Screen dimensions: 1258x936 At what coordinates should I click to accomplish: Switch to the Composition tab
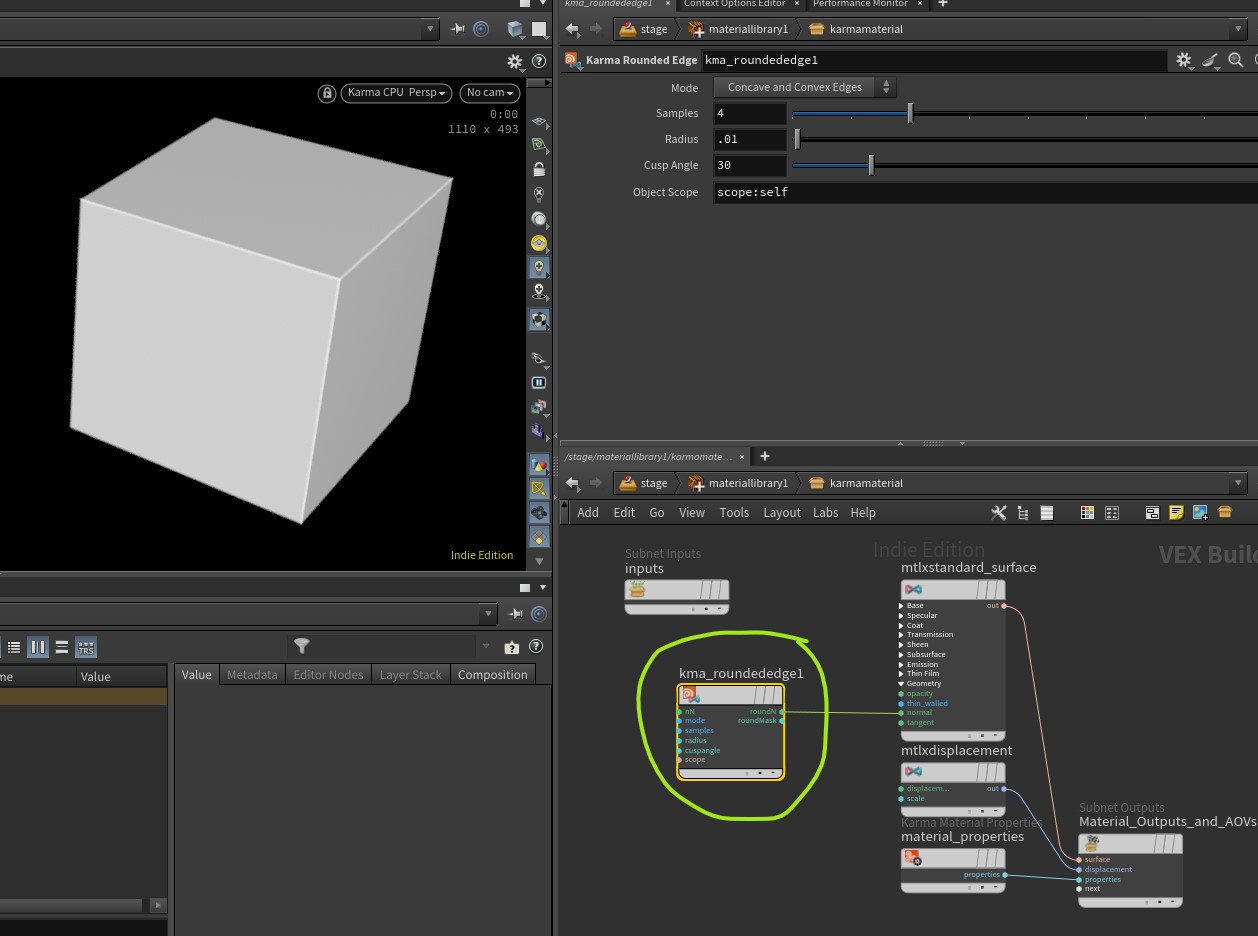pyautogui.click(x=492, y=675)
